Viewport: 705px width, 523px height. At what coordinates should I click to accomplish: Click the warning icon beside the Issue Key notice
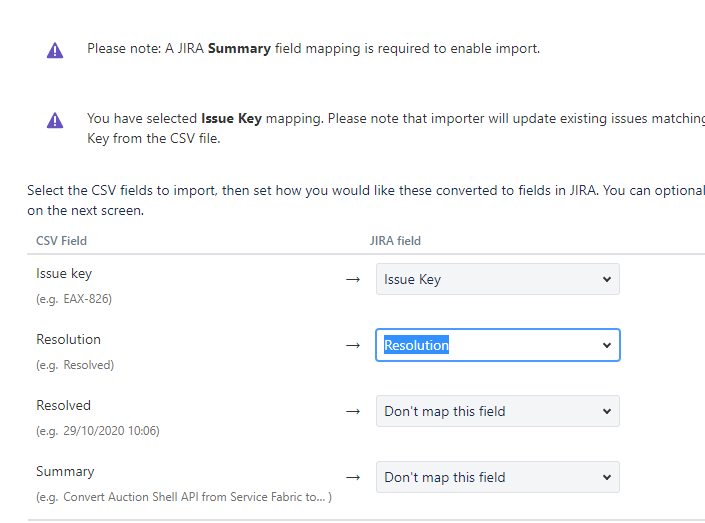pos(55,120)
